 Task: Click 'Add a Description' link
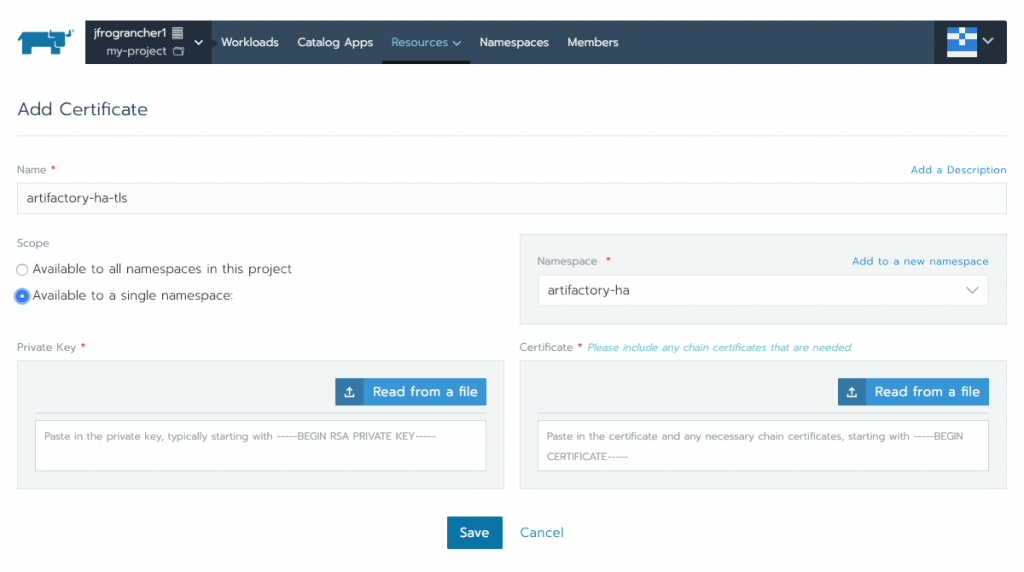point(958,170)
